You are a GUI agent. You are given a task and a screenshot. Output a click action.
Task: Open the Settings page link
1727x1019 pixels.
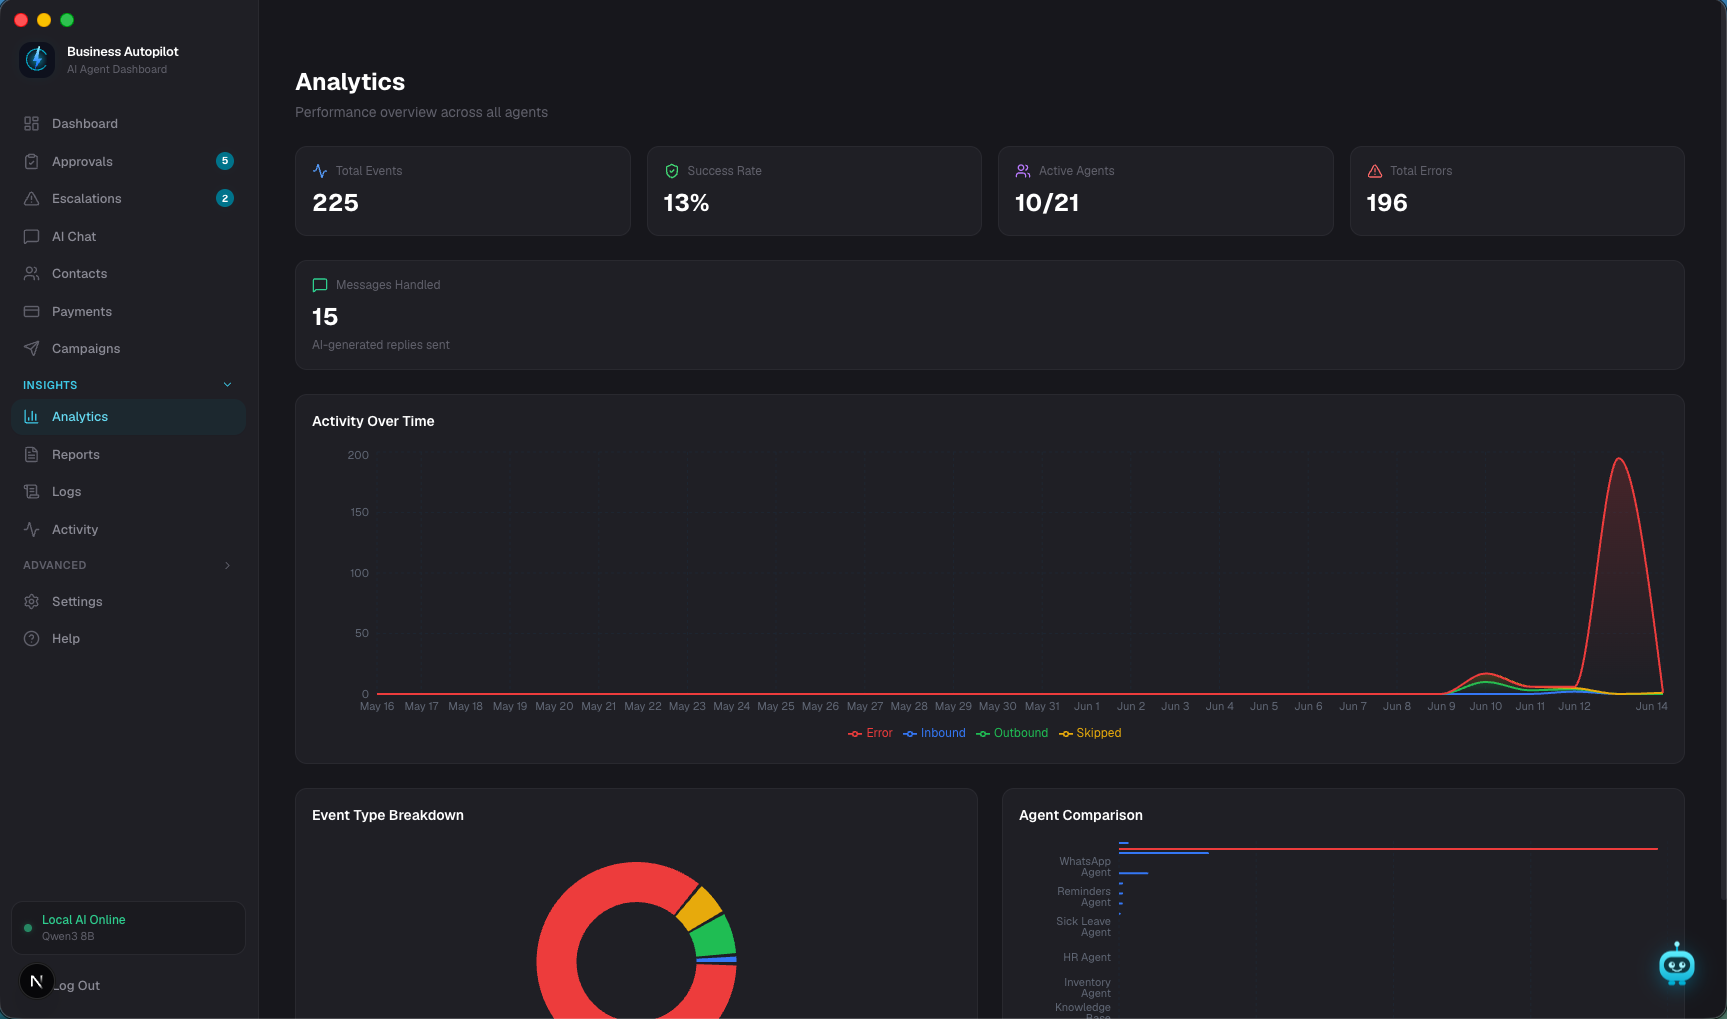point(128,602)
